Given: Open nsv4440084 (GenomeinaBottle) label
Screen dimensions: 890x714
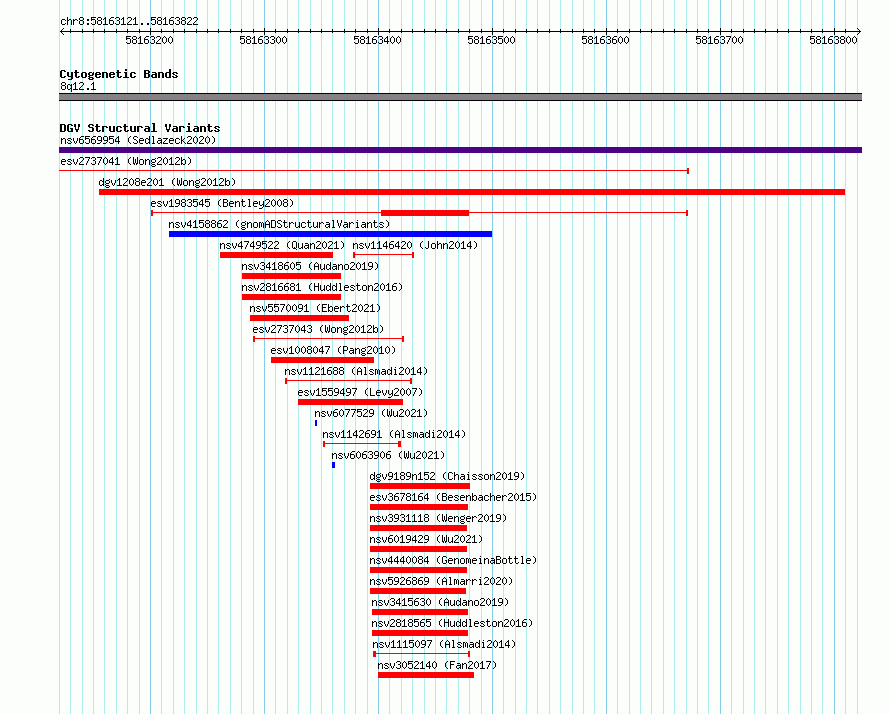Looking at the screenshot, I should click(x=453, y=560).
